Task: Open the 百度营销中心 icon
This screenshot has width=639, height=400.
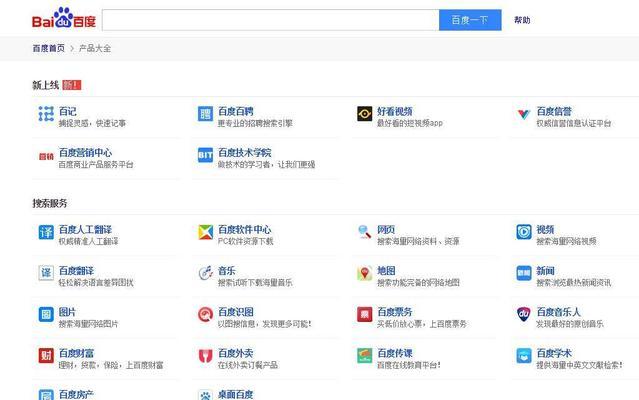Action: pyautogui.click(x=46, y=156)
